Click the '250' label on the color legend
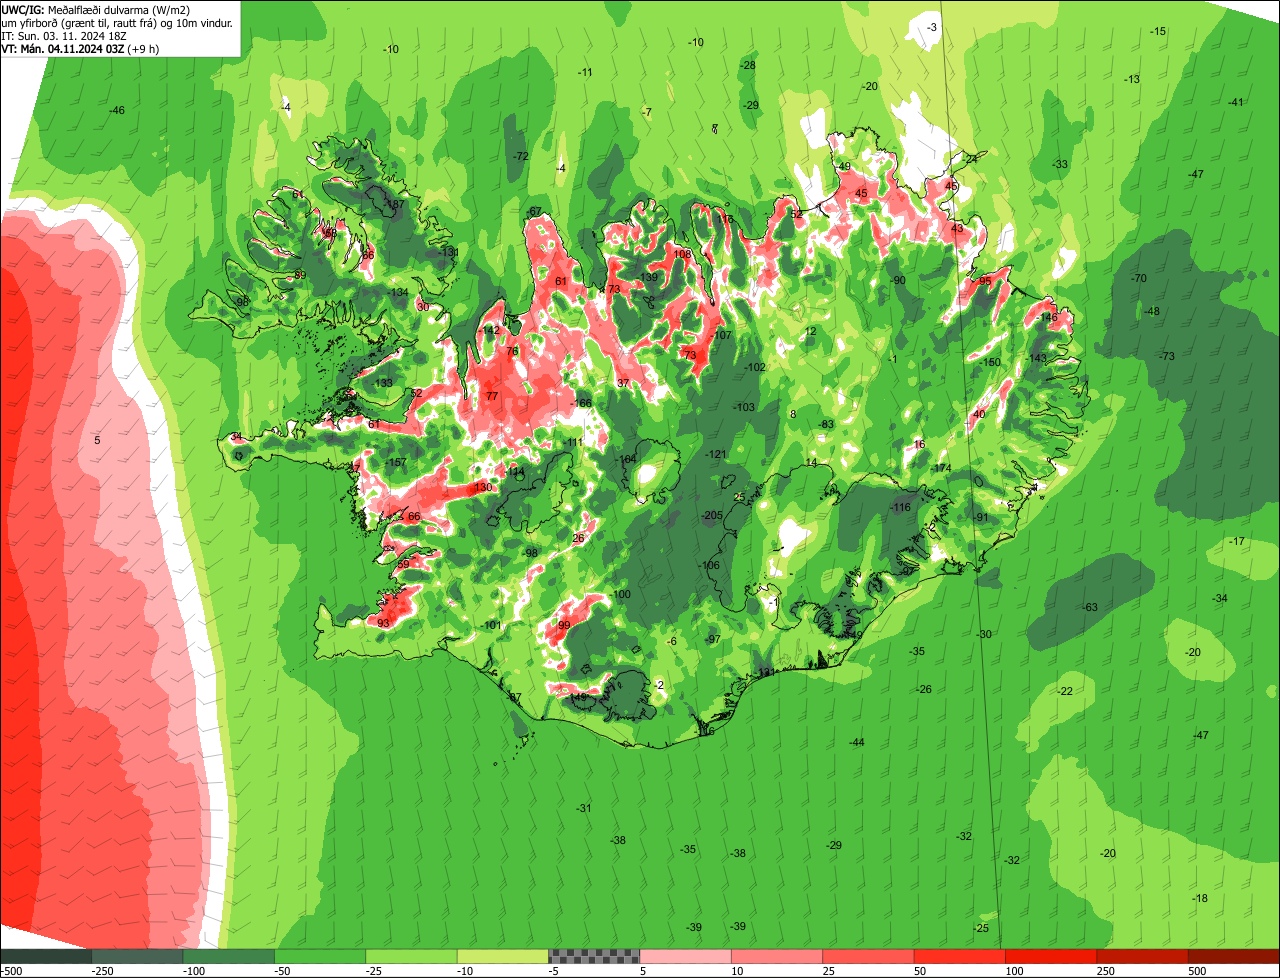 1105,971
